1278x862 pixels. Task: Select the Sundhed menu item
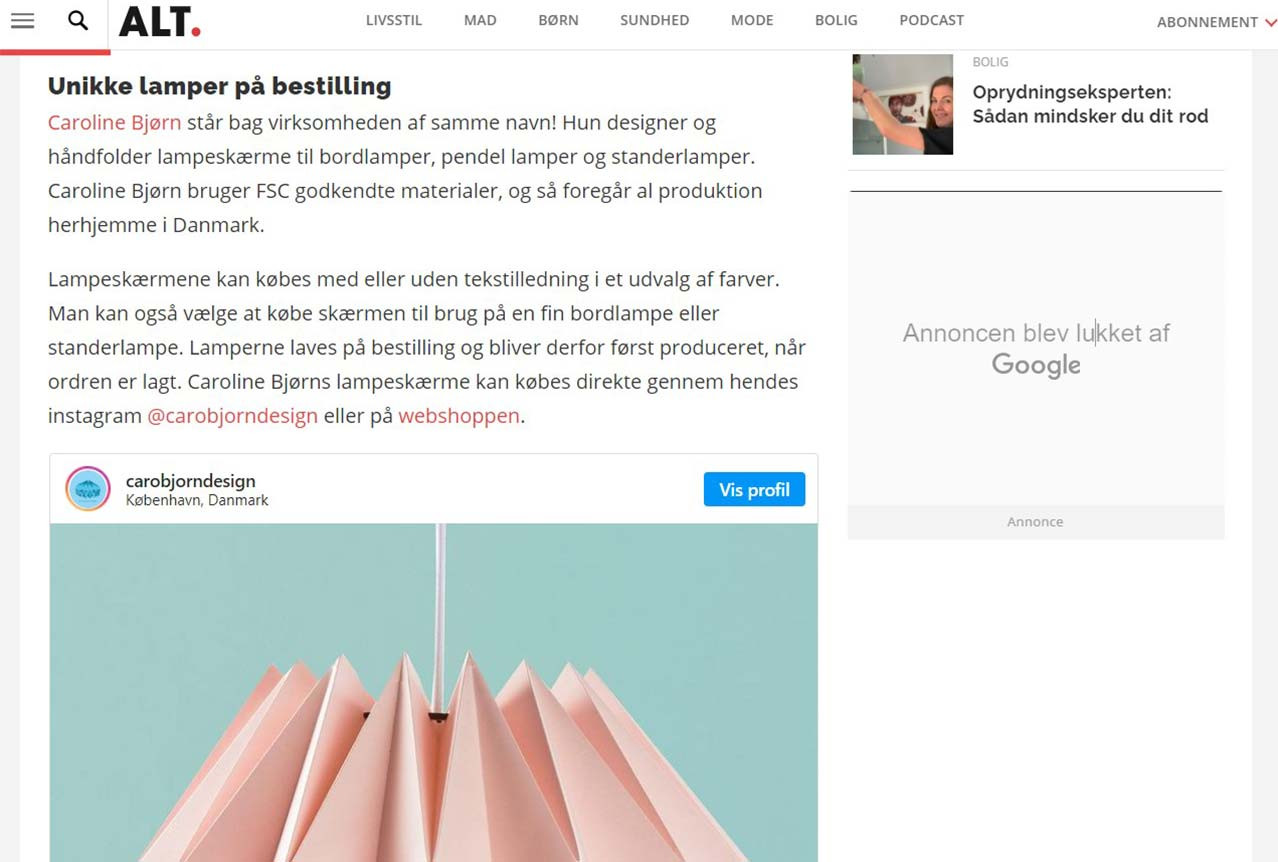[654, 20]
